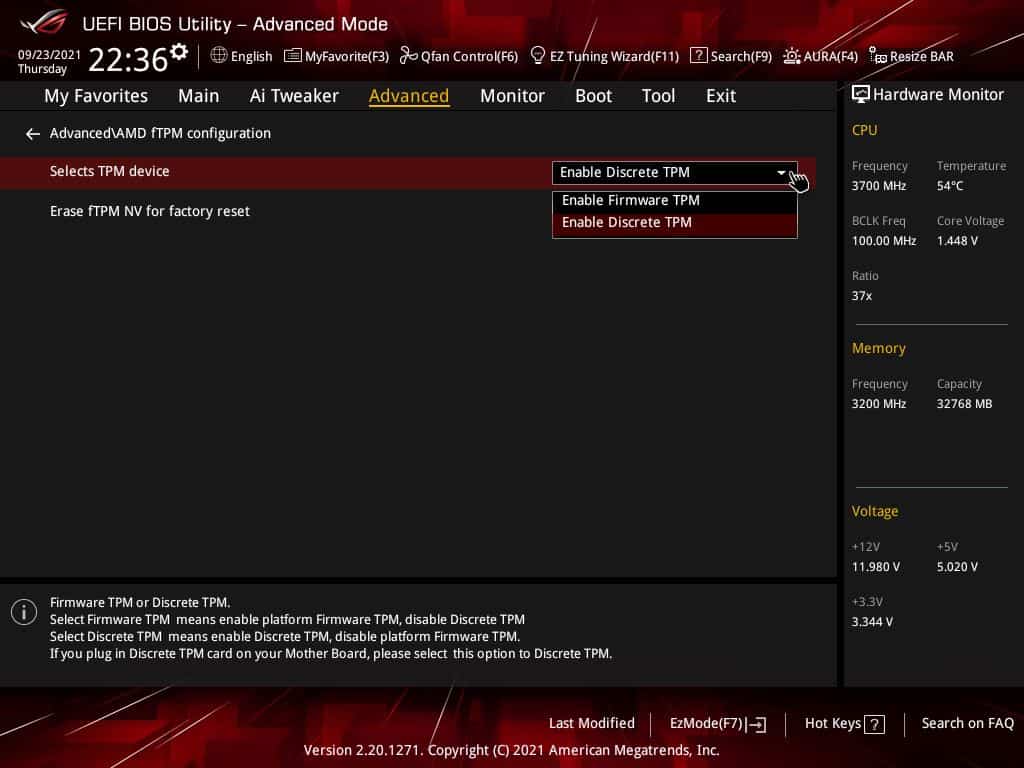Select the Selects TPM device row label

(110, 171)
